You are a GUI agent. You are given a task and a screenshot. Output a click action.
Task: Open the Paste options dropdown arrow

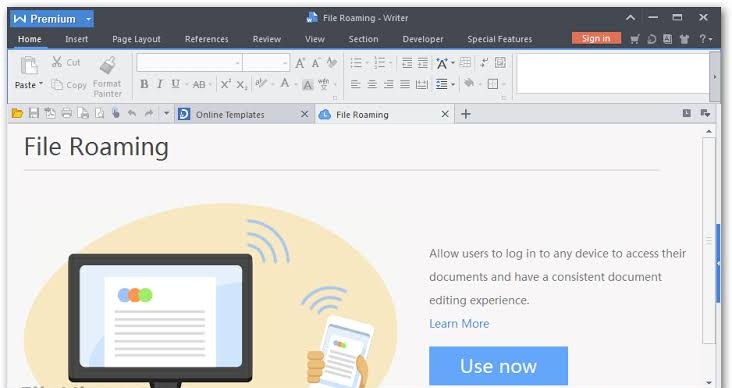pos(41,84)
